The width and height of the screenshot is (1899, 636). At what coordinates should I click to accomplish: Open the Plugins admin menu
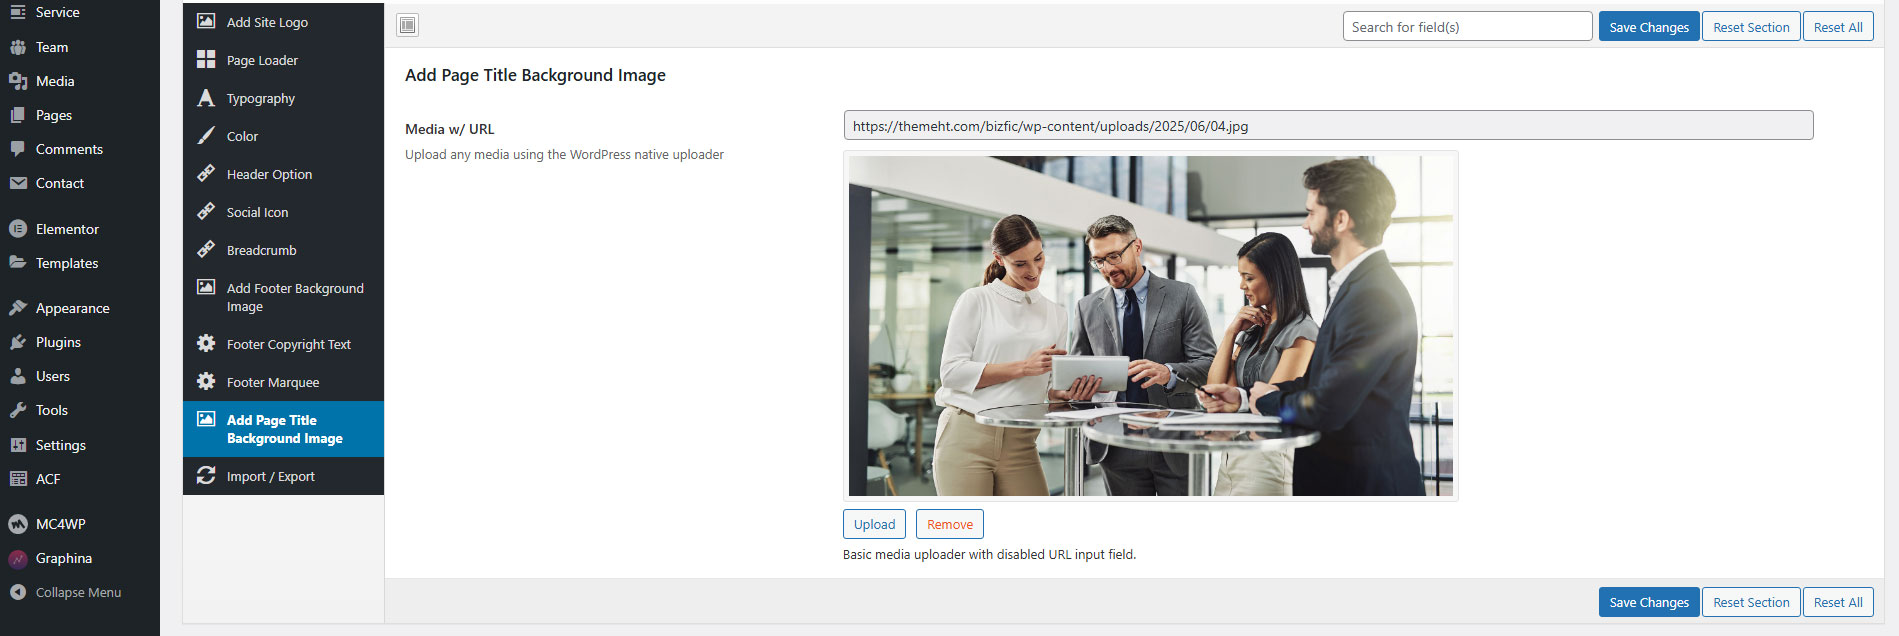click(x=58, y=342)
